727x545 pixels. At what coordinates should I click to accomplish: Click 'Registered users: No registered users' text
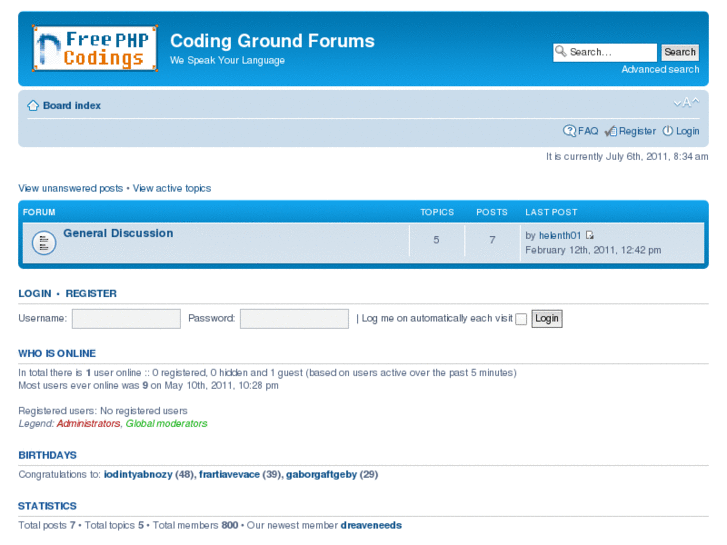103,411
